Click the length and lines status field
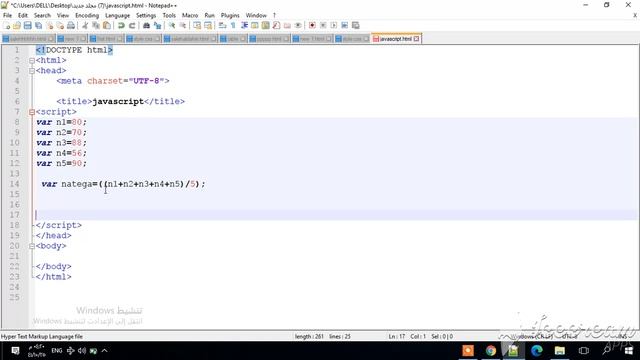The image size is (640, 360). coord(322,336)
